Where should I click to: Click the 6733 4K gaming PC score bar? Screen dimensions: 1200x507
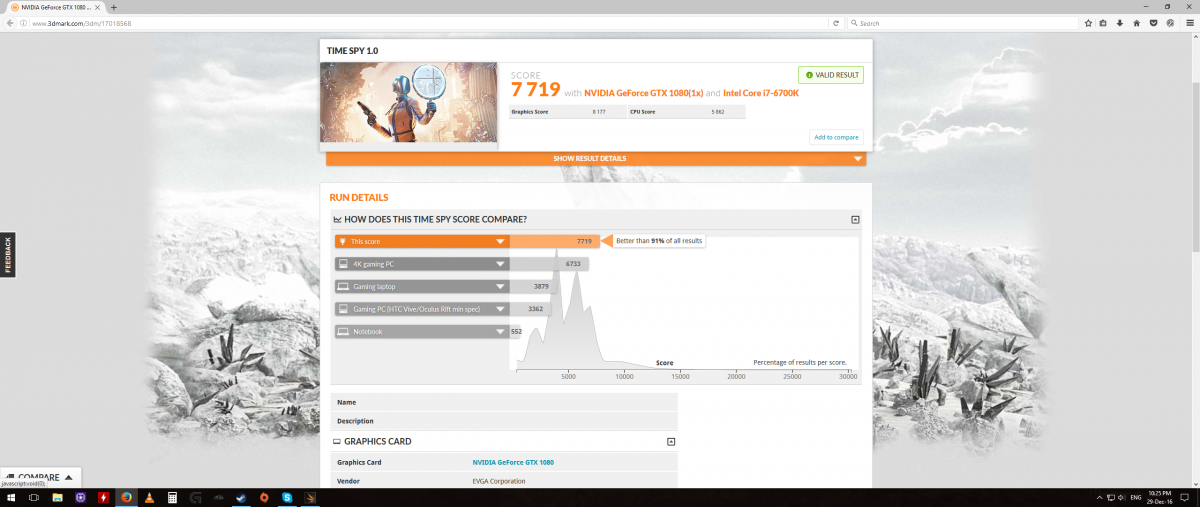coord(550,264)
